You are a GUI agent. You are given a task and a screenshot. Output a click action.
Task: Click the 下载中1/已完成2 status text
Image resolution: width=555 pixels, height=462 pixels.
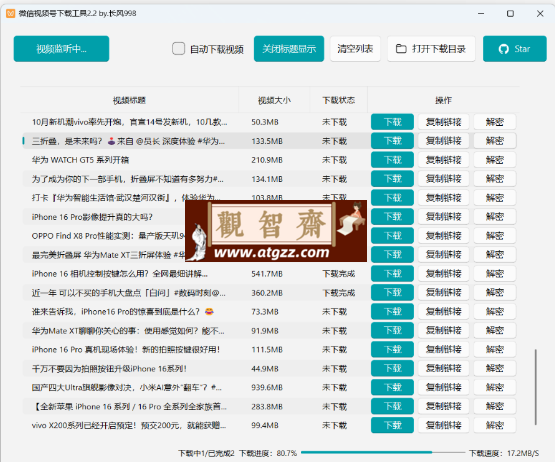(x=206, y=453)
